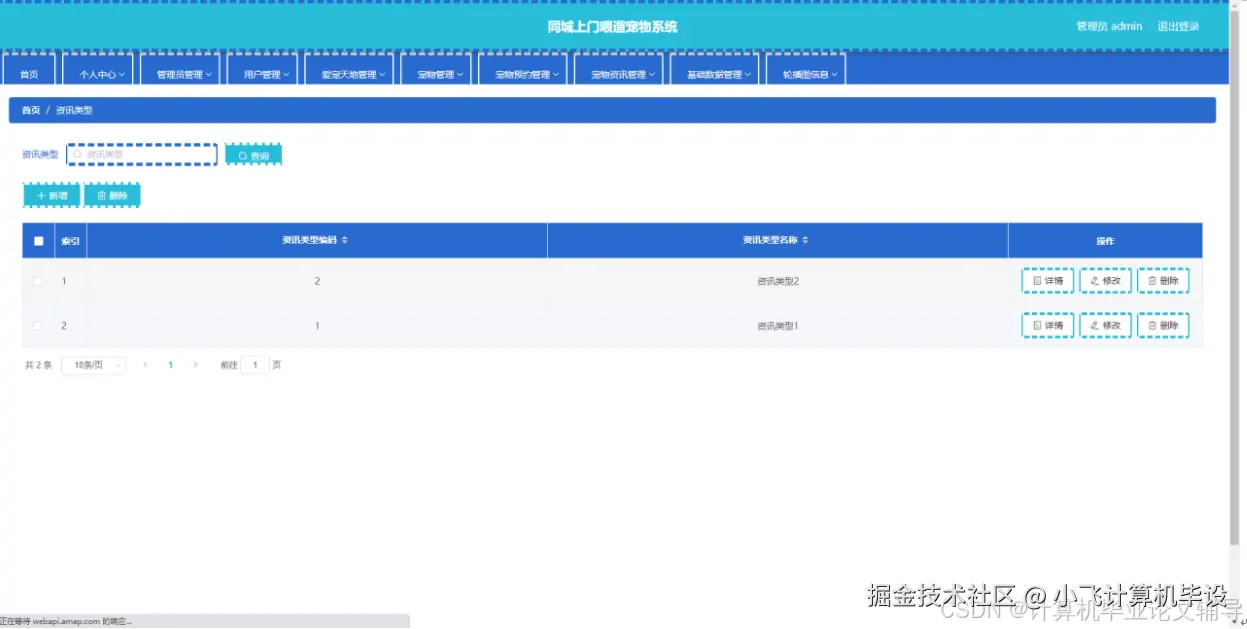Expand the 基础数据管理 menu
The width and height of the screenshot is (1247, 629).
point(715,70)
